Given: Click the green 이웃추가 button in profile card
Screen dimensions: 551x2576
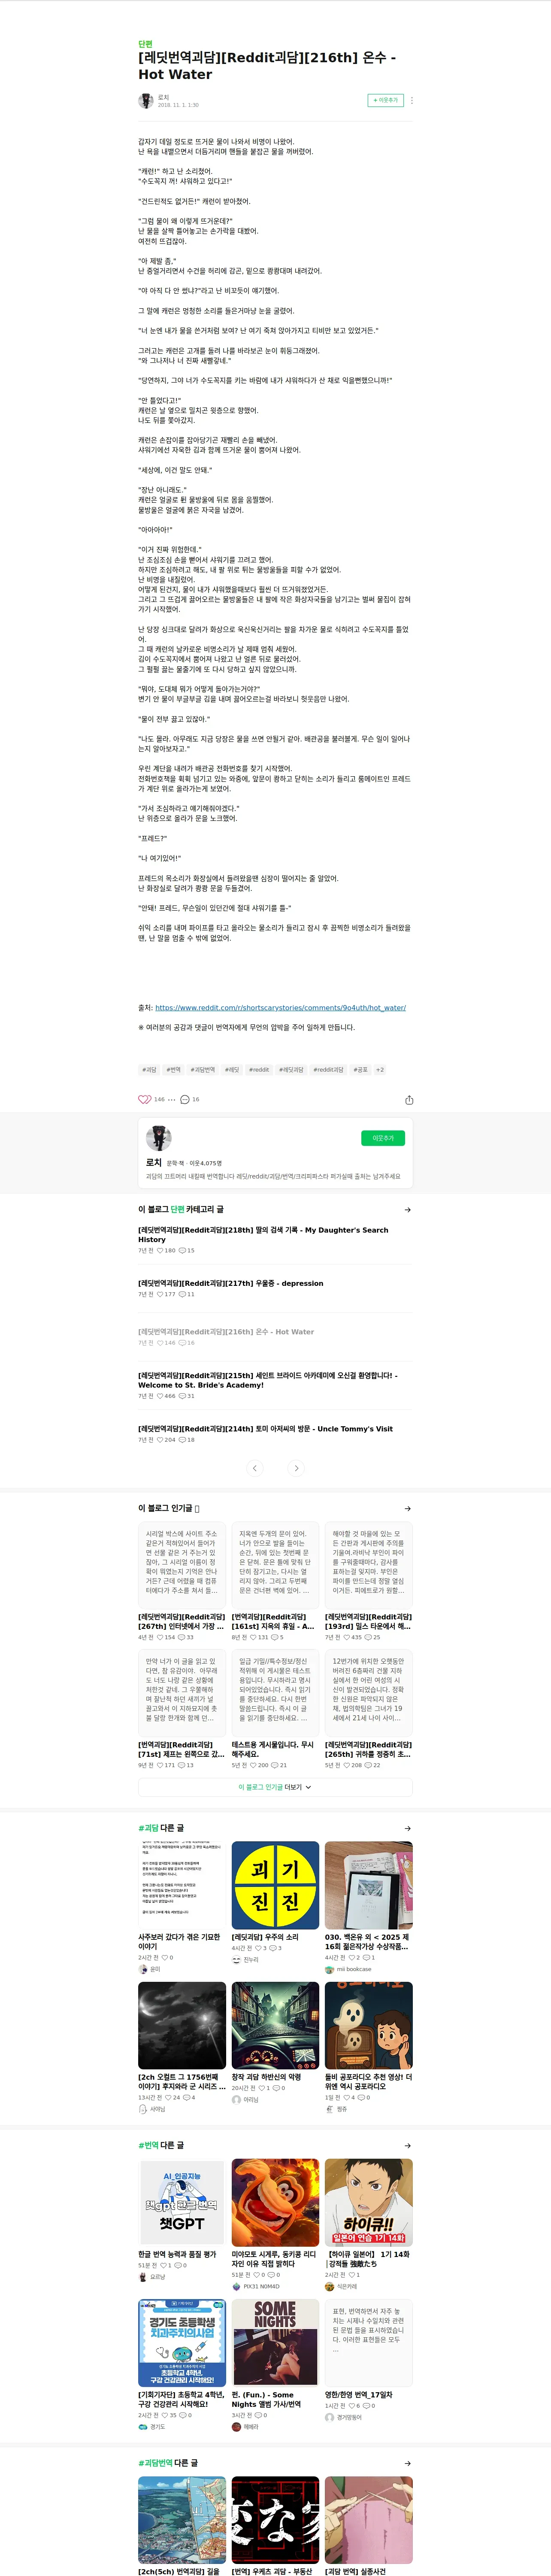Looking at the screenshot, I should [x=383, y=1138].
